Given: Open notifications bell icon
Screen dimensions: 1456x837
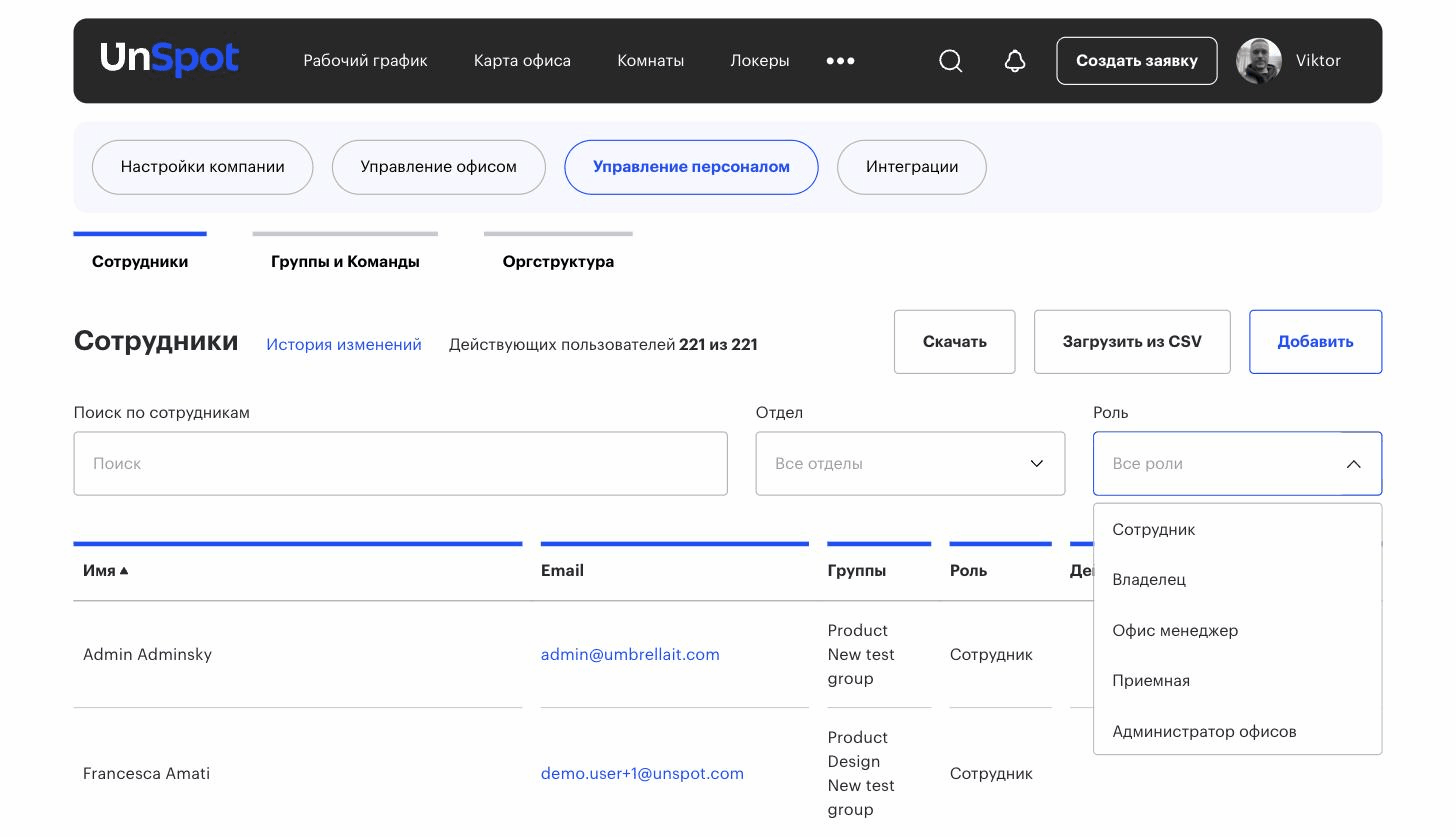Looking at the screenshot, I should point(1015,61).
